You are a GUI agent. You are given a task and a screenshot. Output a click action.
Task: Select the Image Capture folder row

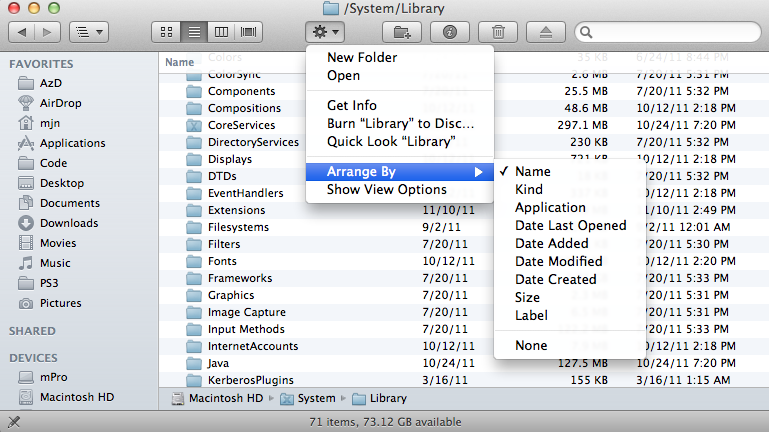463,312
